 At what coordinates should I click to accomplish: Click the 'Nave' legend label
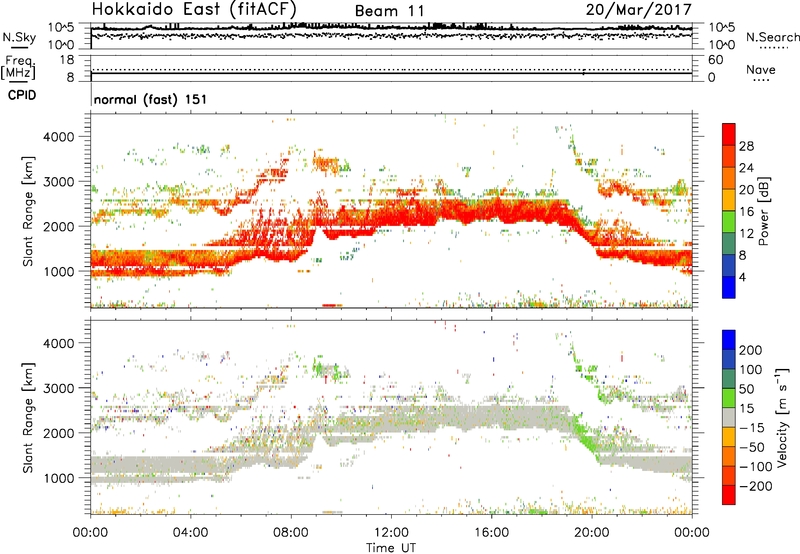pyautogui.click(x=761, y=69)
